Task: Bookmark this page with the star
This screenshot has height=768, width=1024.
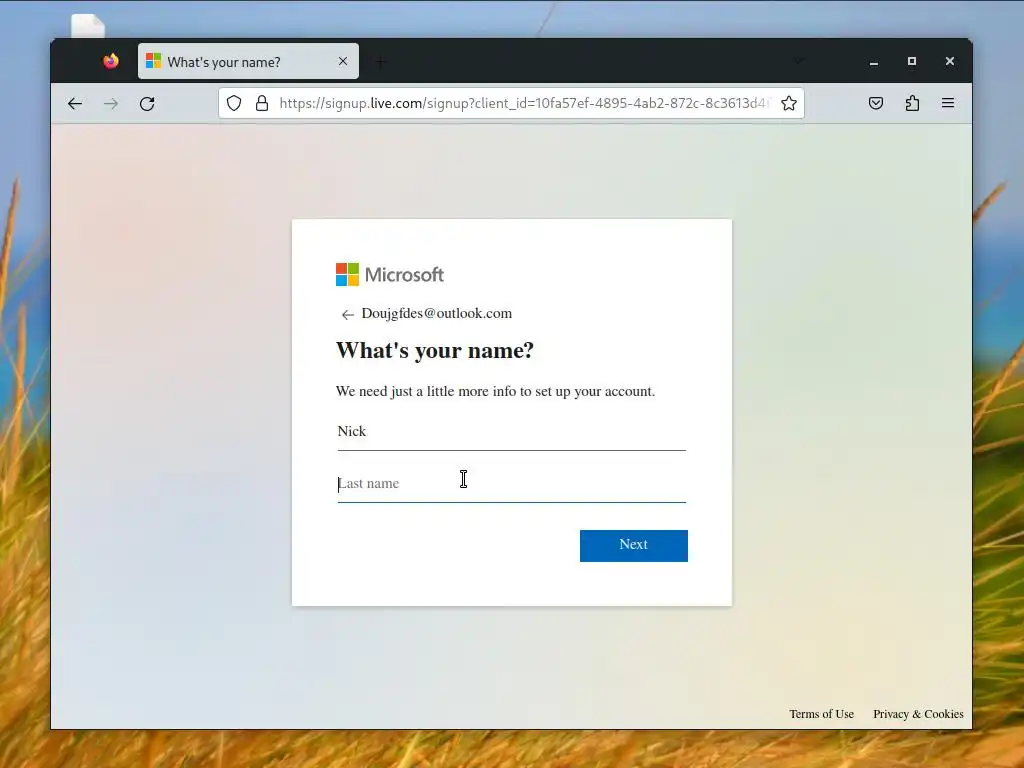Action: click(789, 103)
